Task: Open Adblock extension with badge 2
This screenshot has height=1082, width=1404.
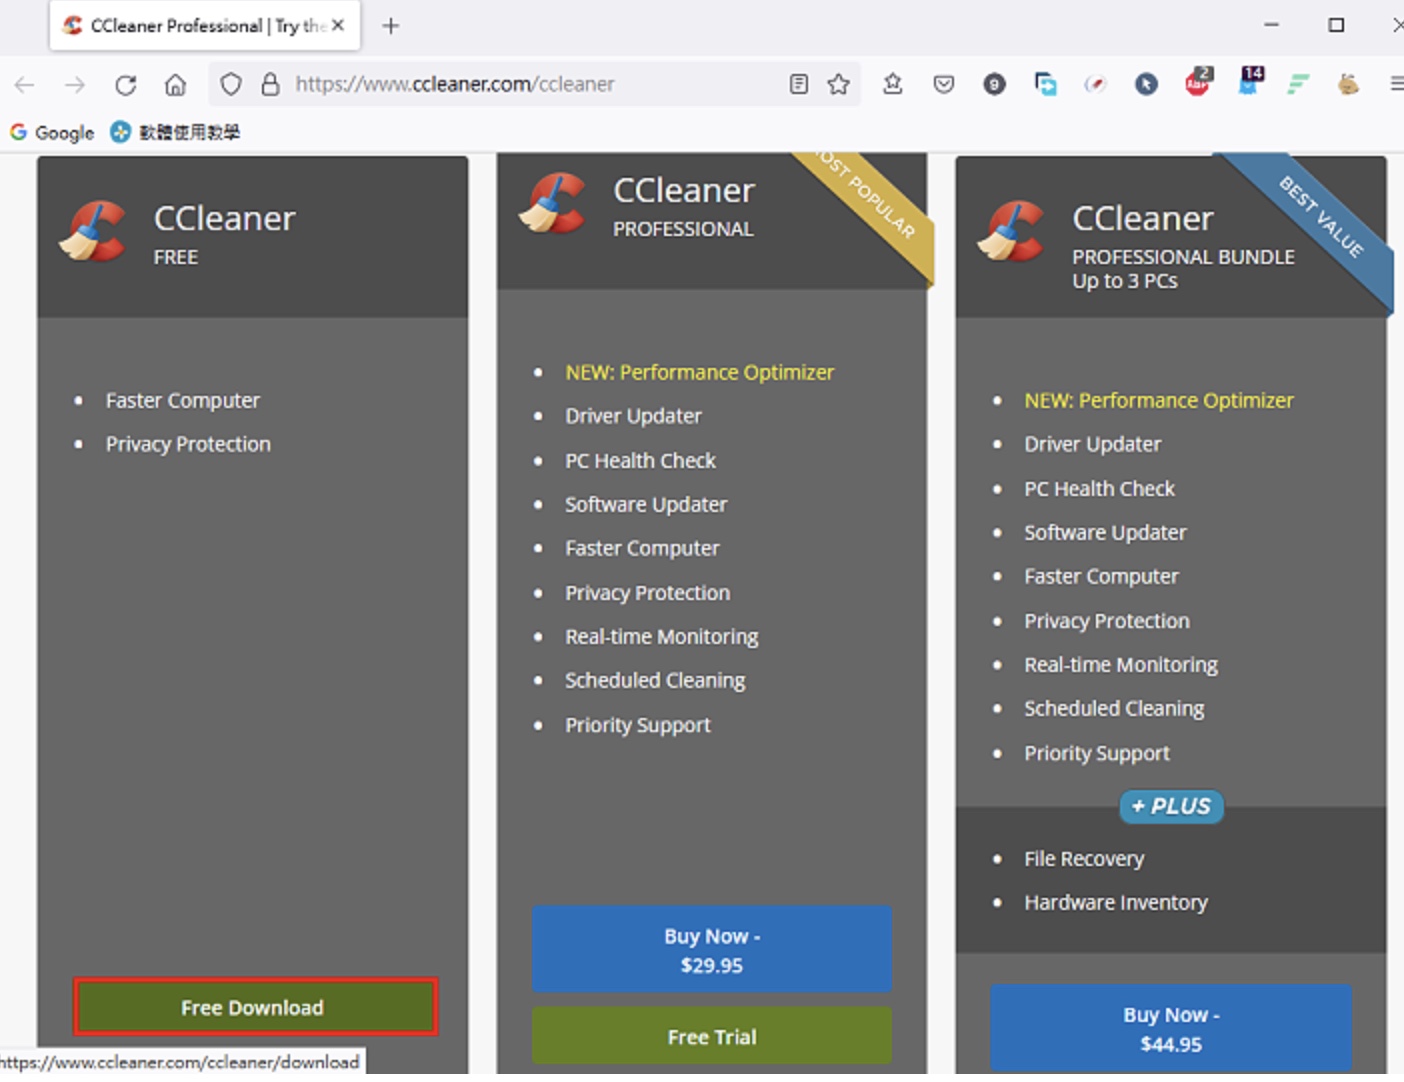Action: 1198,83
